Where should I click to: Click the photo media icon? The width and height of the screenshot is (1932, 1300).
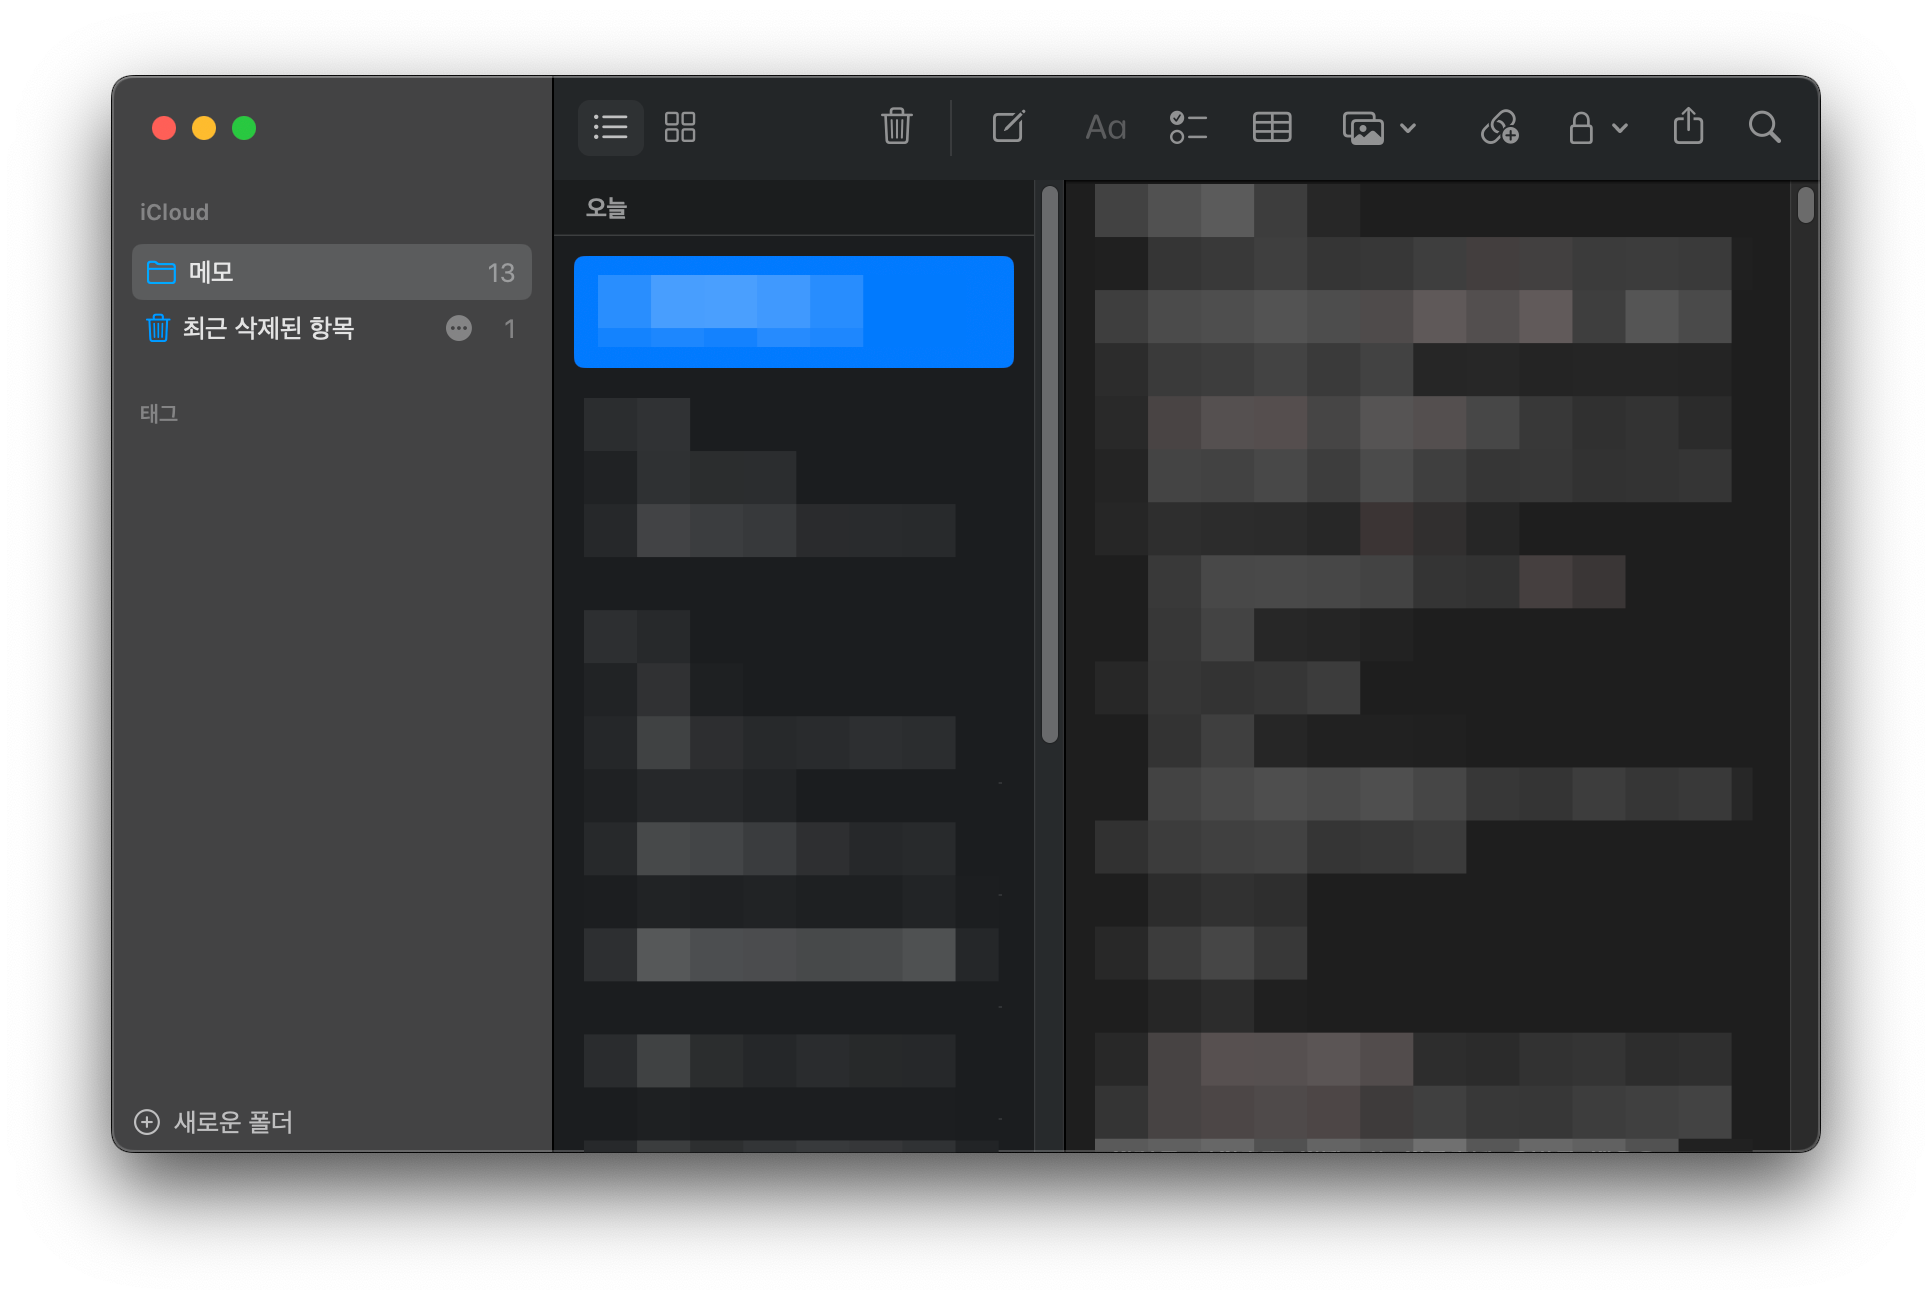pyautogui.click(x=1363, y=128)
